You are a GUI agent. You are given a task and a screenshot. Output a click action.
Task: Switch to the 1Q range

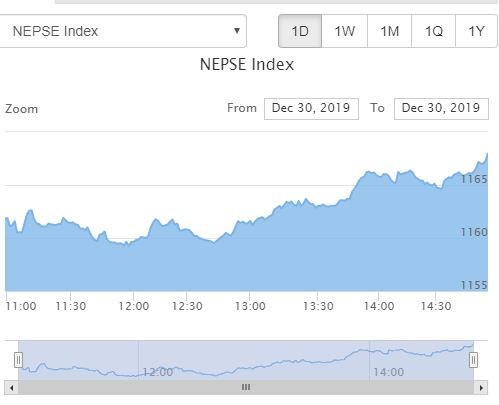click(x=433, y=31)
